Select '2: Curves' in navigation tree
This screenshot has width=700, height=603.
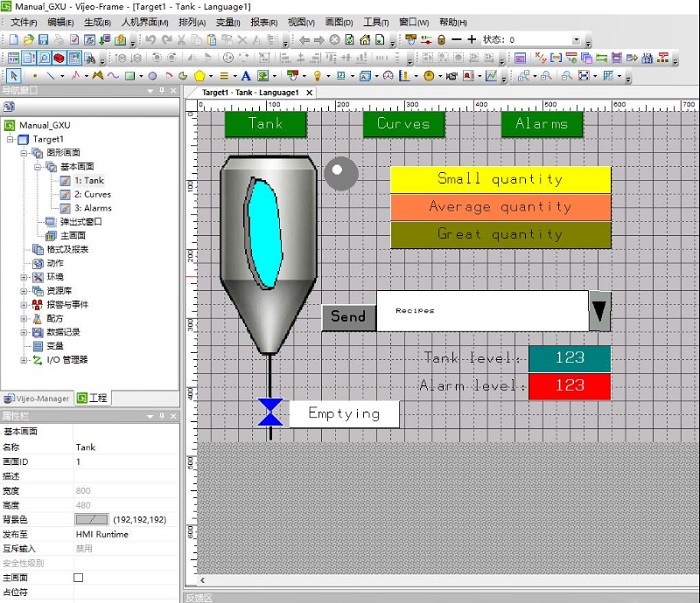(x=92, y=194)
